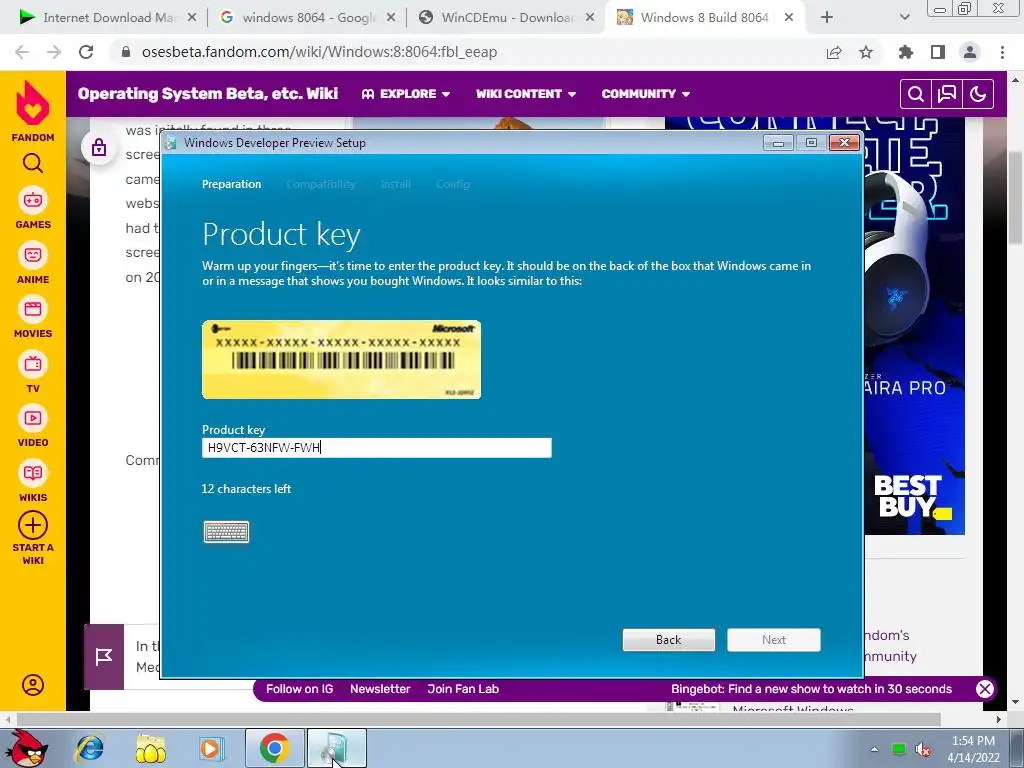The width and height of the screenshot is (1024, 768).
Task: Expand the Wiki Content menu
Action: (x=526, y=94)
